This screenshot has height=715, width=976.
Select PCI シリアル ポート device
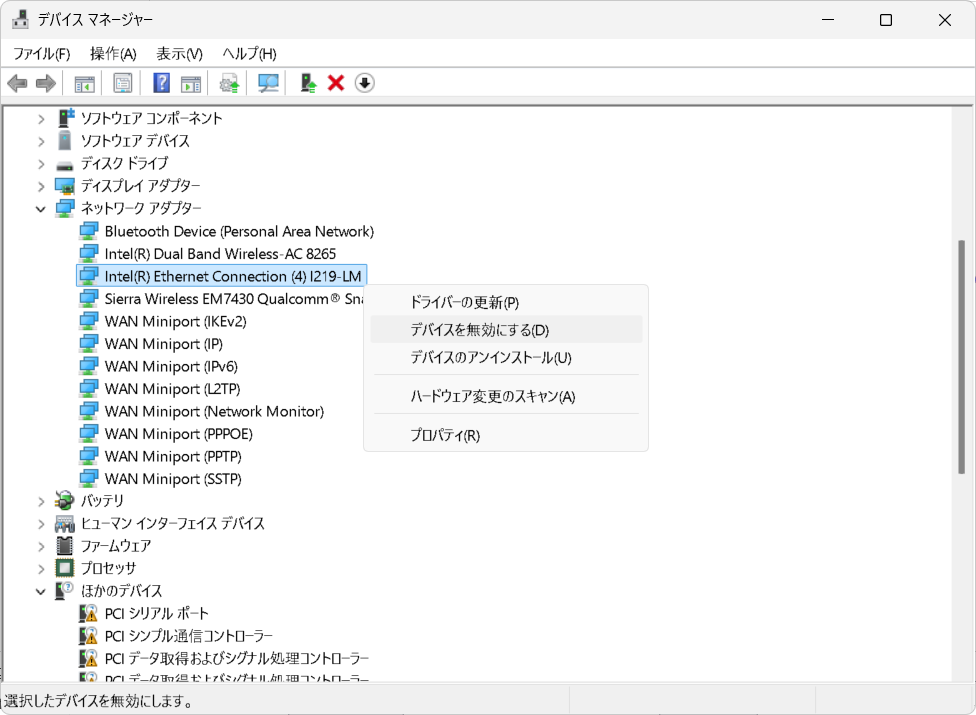point(156,613)
